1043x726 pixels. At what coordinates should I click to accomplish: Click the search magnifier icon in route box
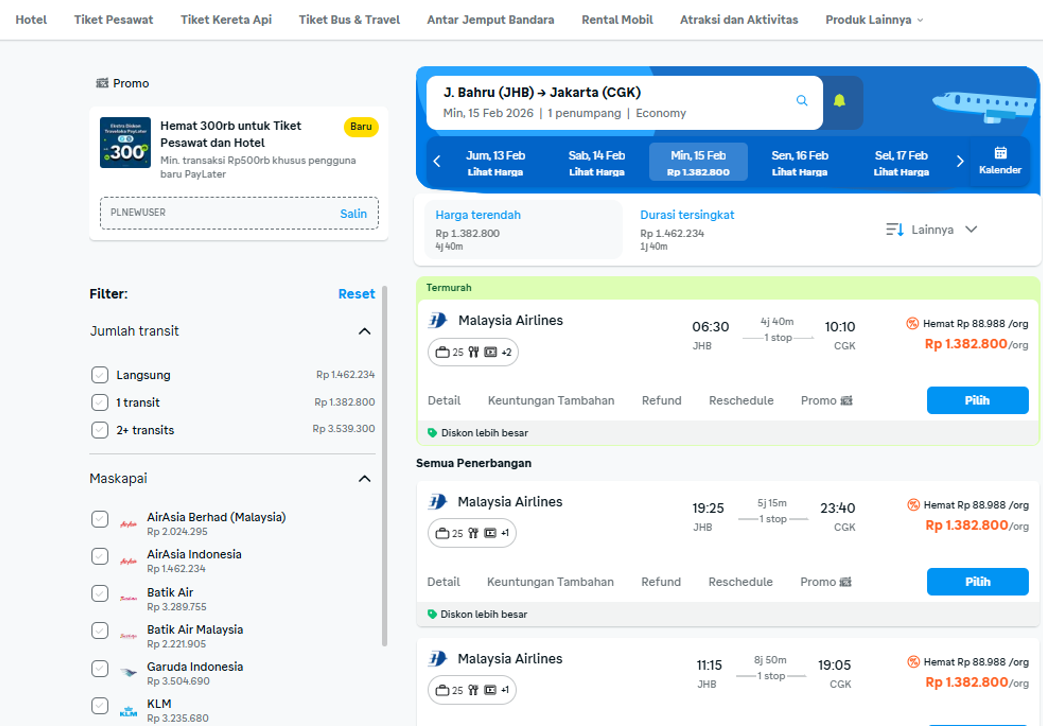pyautogui.click(x=801, y=101)
